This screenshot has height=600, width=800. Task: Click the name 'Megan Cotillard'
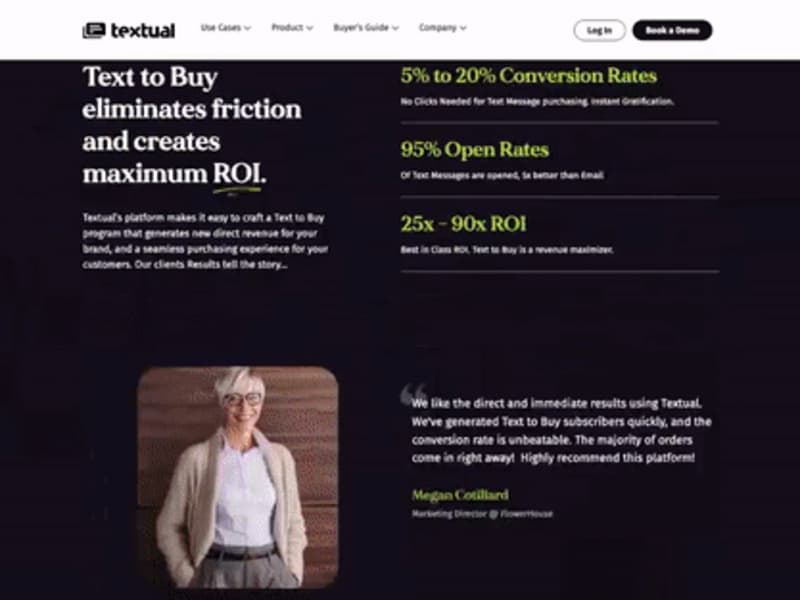[460, 495]
